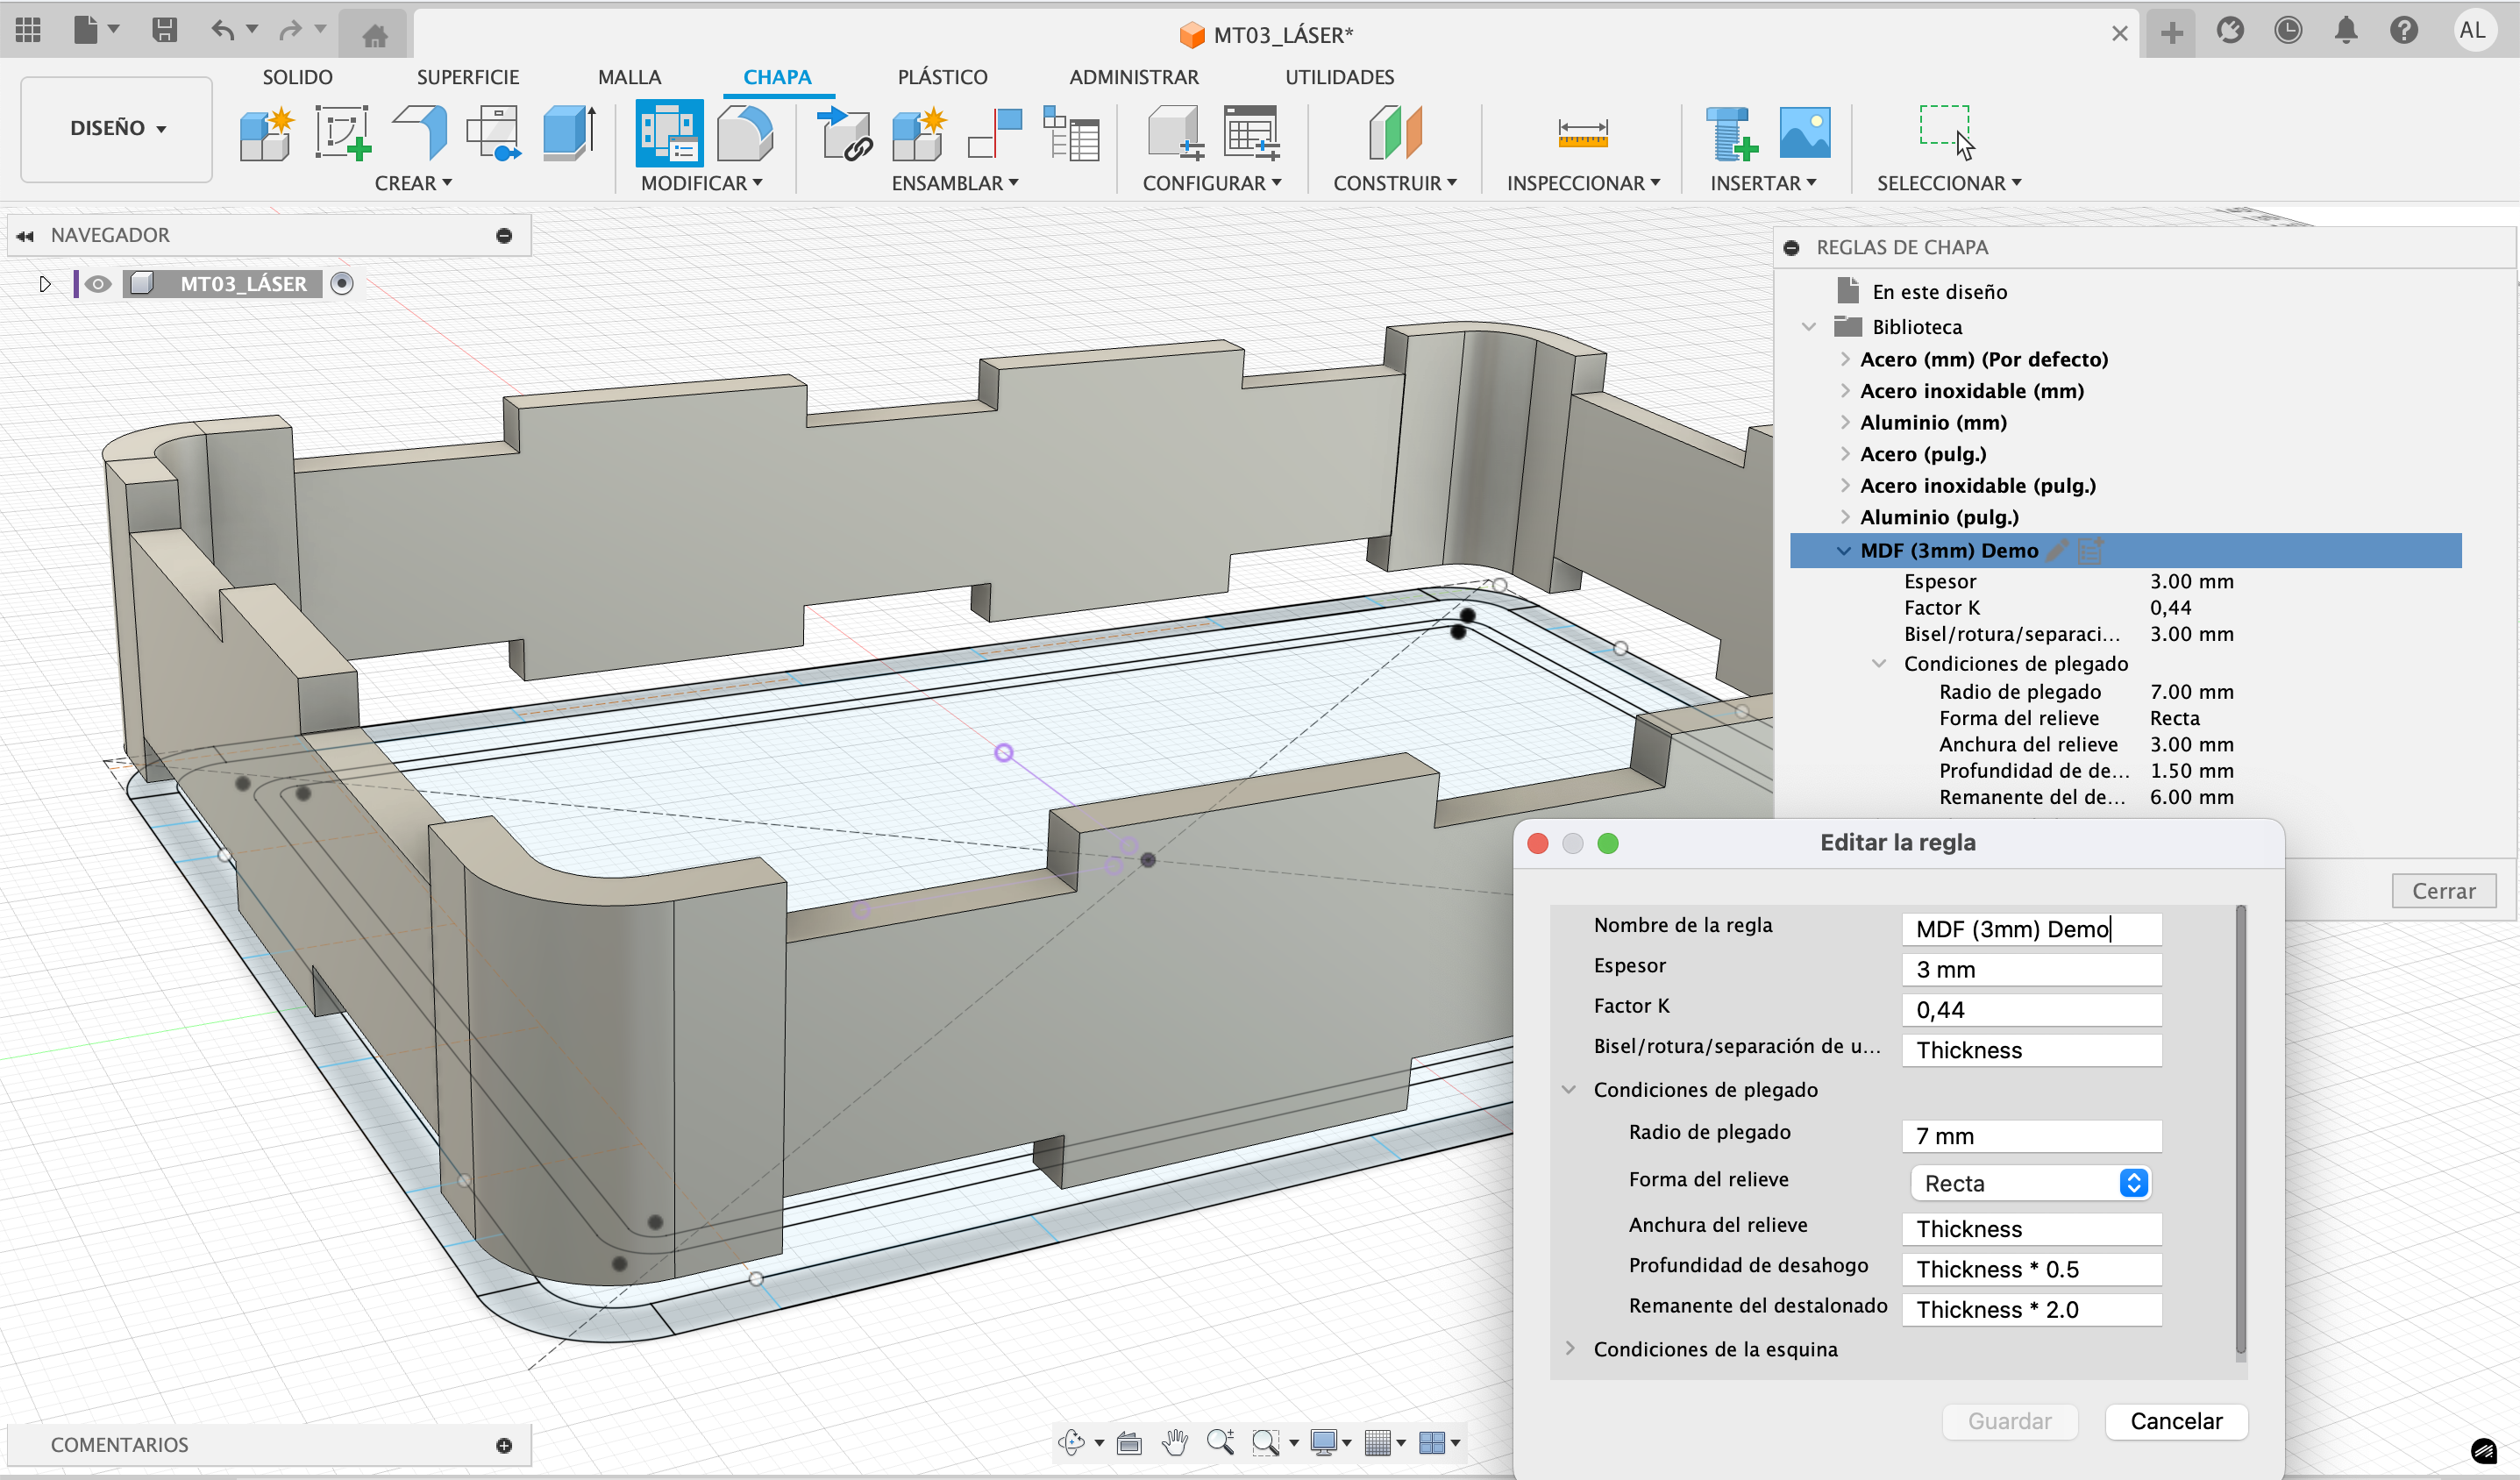Open the Forma del relieve dropdown
The height and width of the screenshot is (1480, 2520).
point(2030,1183)
